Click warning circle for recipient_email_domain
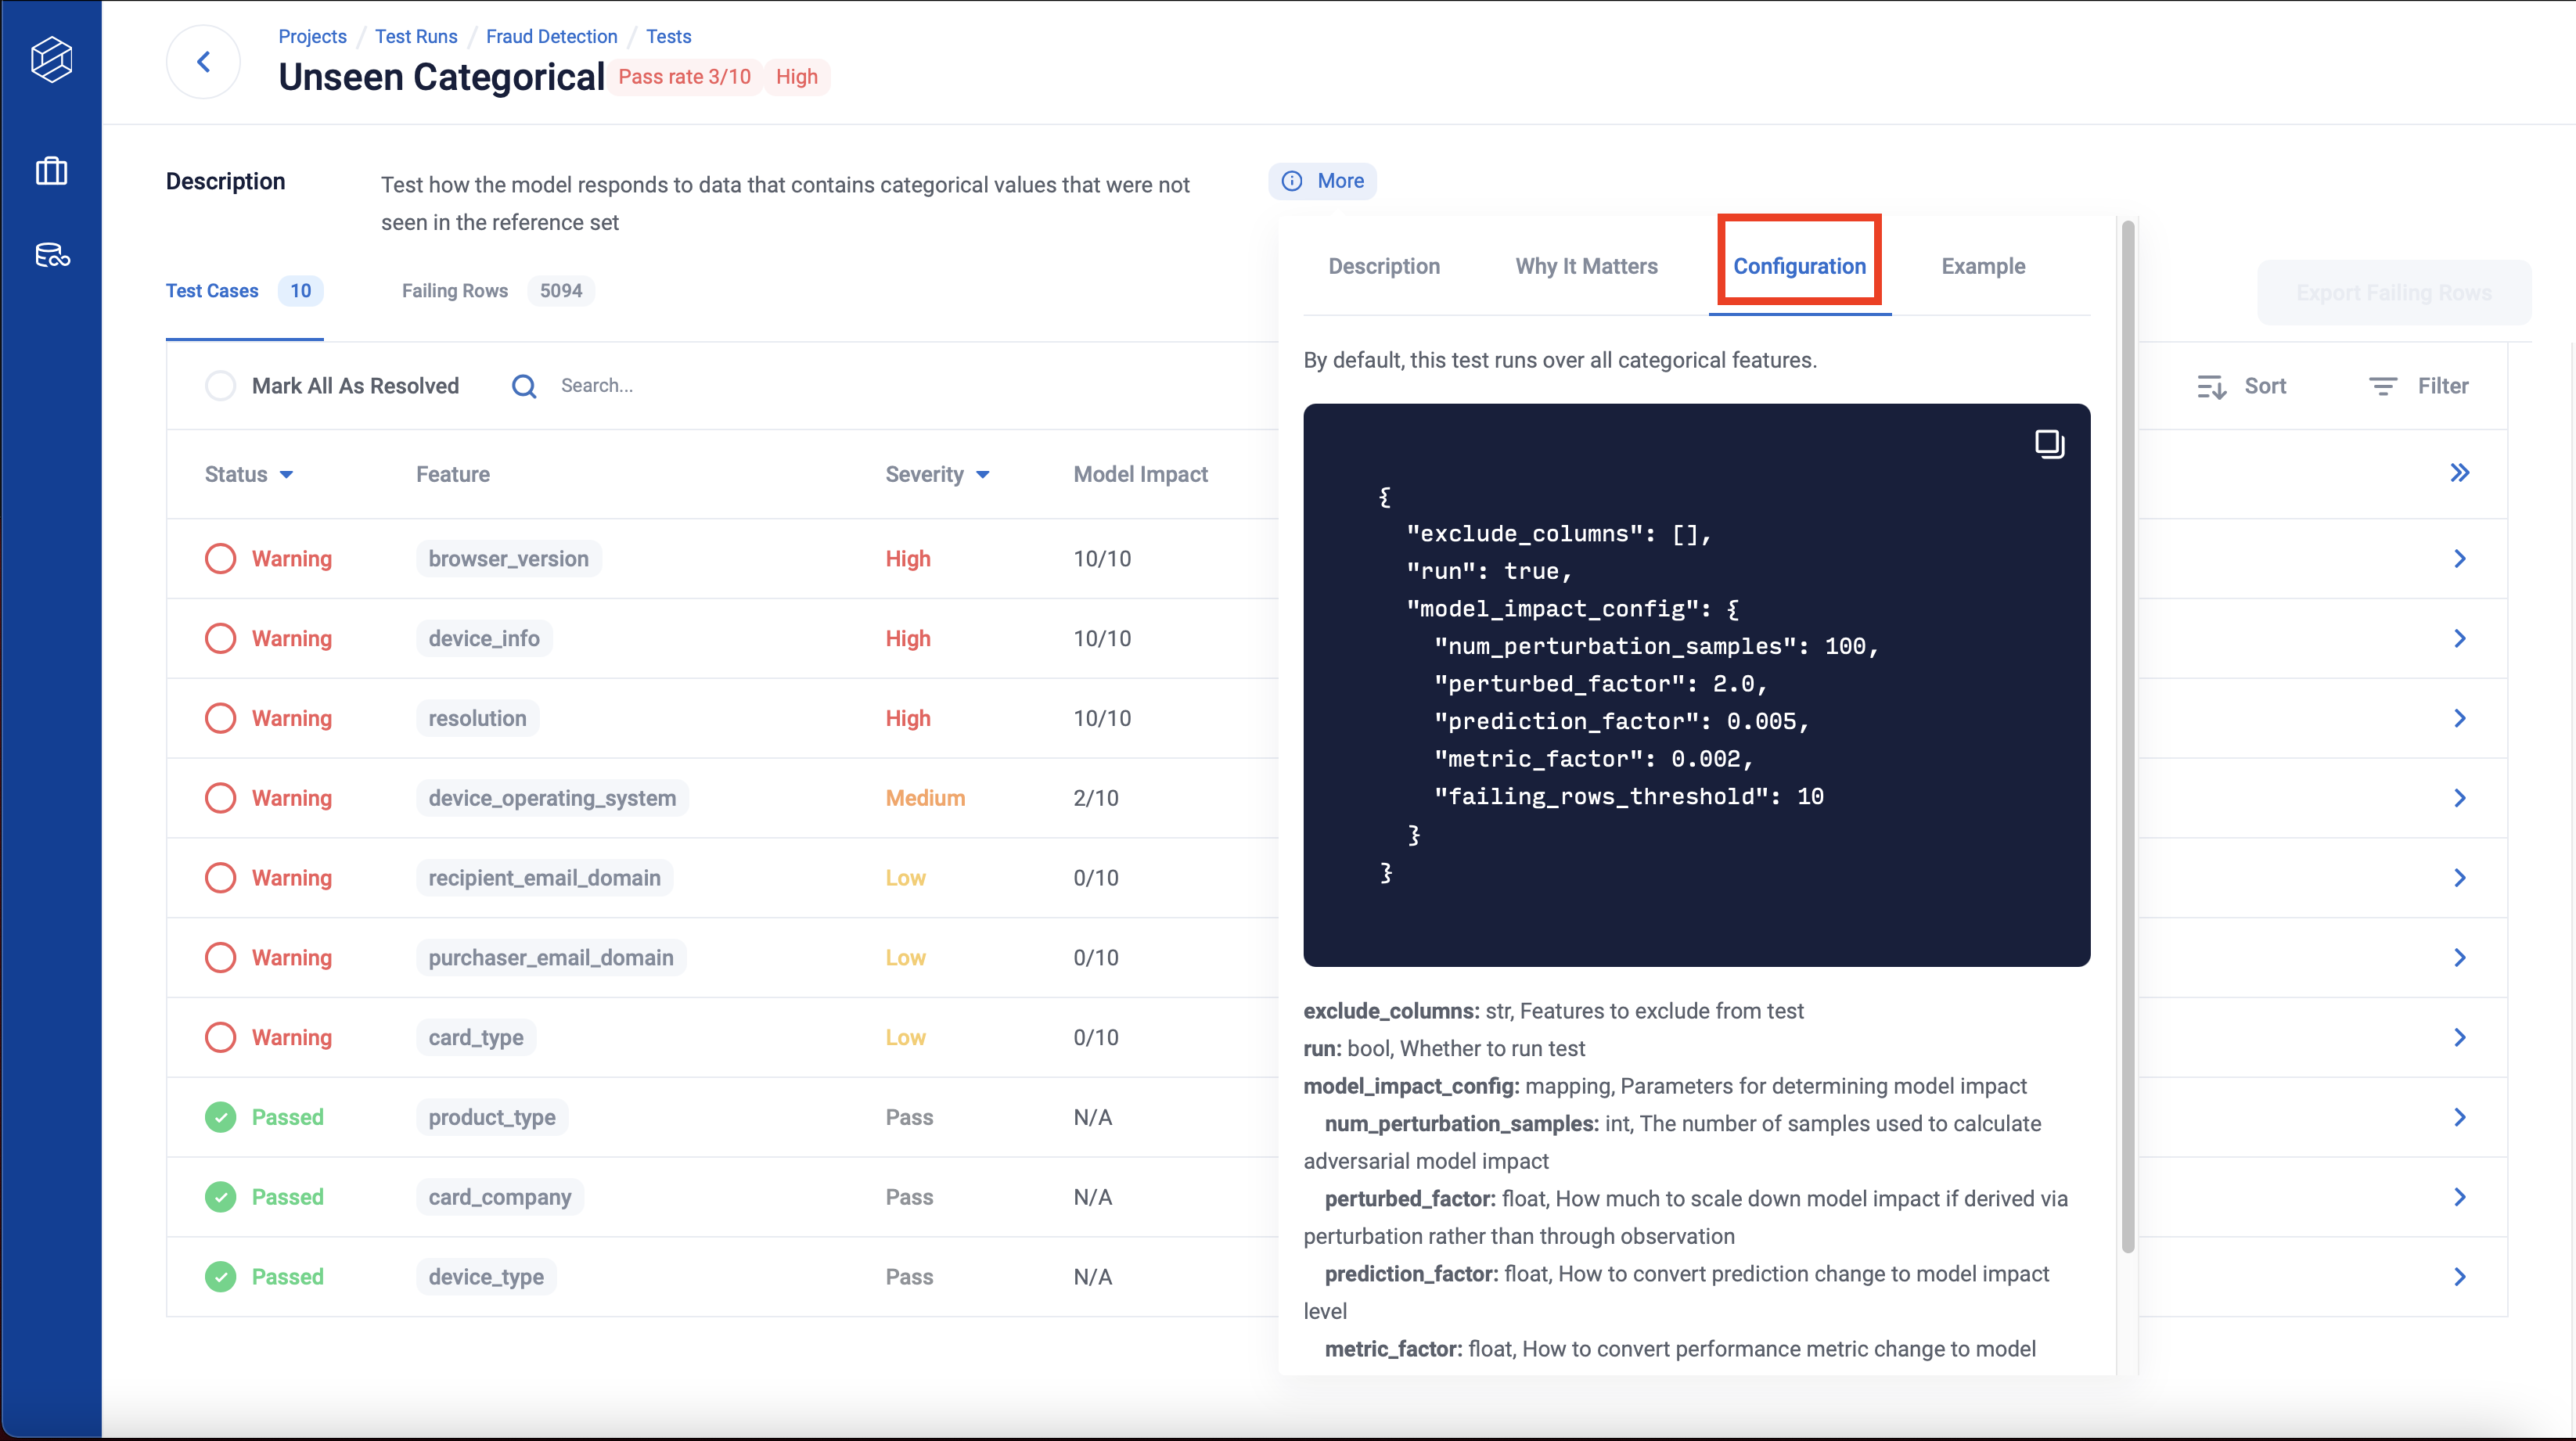Screen dimensions: 2576x1441 pyautogui.click(x=220, y=878)
